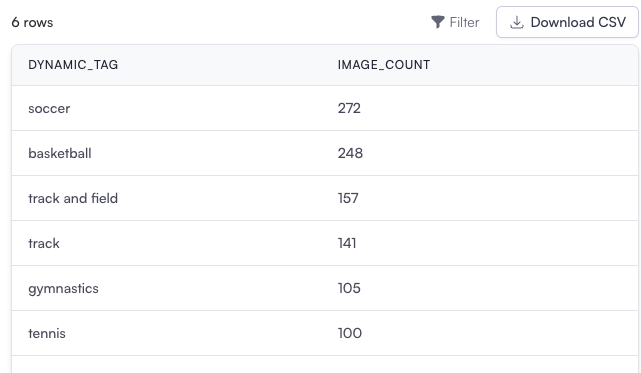The height and width of the screenshot is (373, 641).
Task: Click the 141 image count value
Action: point(347,243)
